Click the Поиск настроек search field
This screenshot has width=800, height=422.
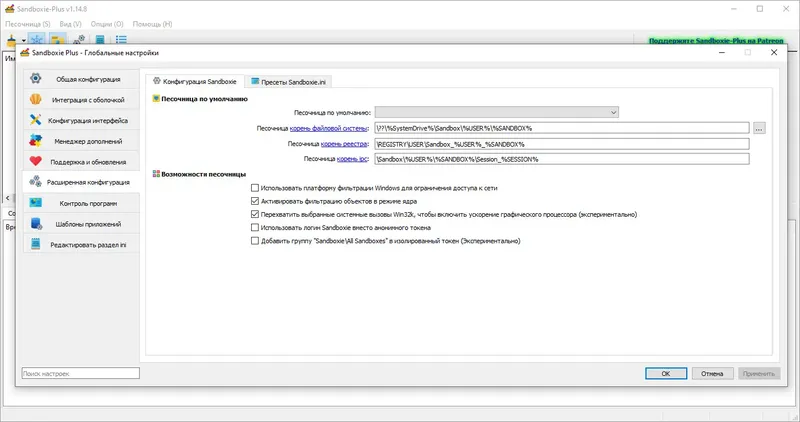point(81,373)
